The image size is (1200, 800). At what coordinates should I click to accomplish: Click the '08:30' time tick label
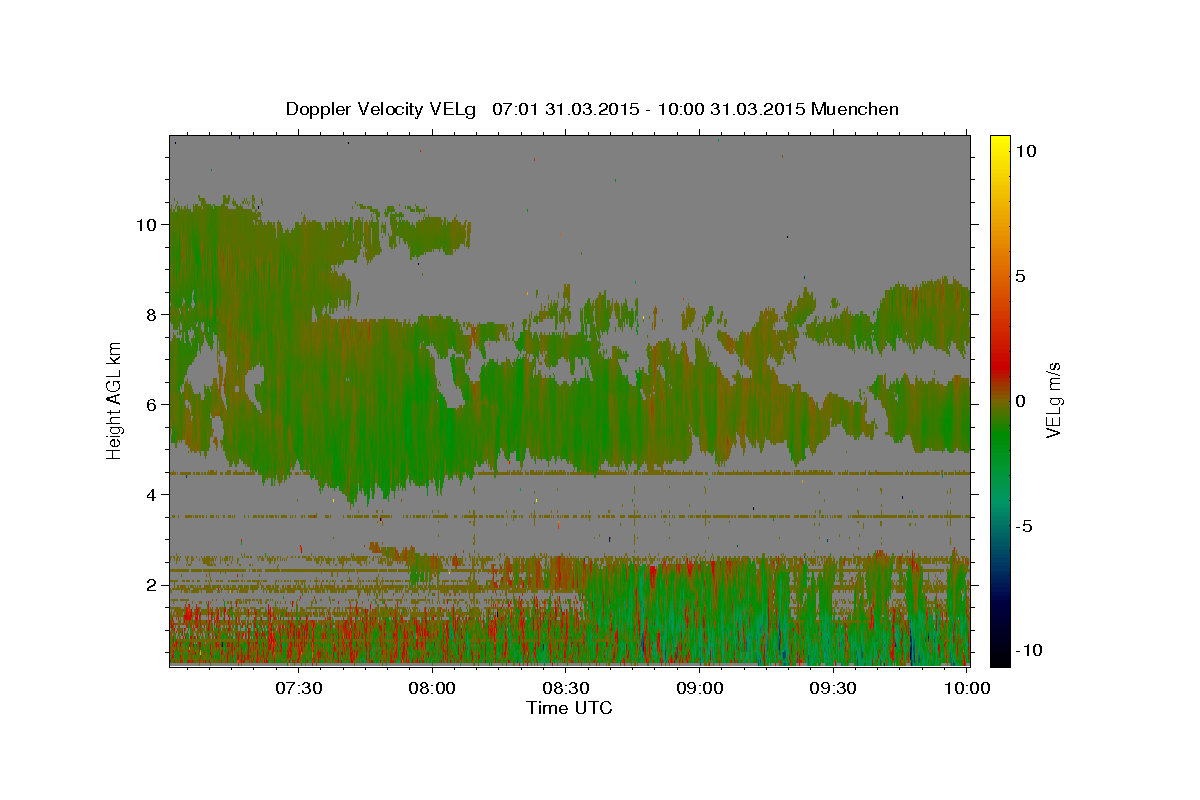(x=567, y=688)
